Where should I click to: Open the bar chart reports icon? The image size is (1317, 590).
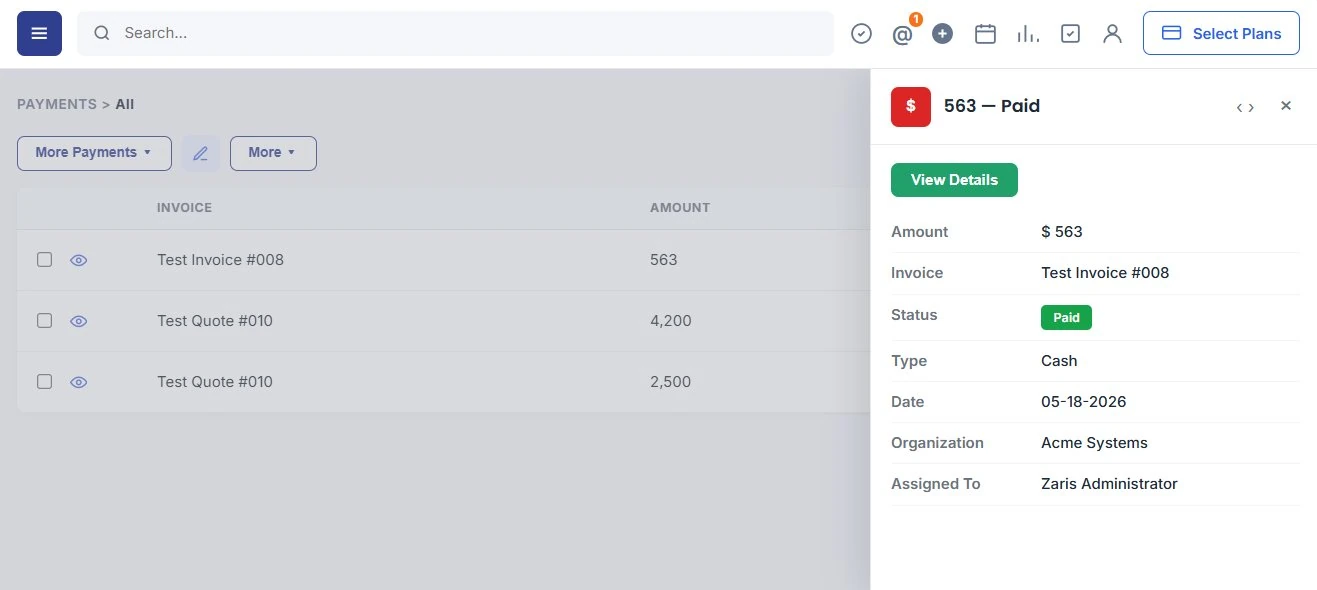[1027, 34]
